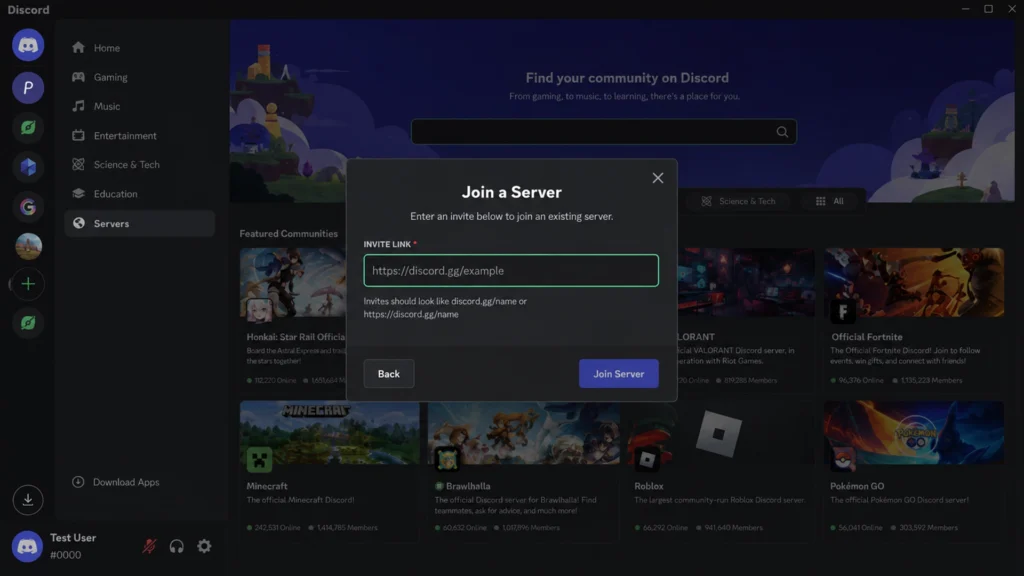The width and height of the screenshot is (1024, 576).
Task: Click the Home house icon in sidebar
Action: [78, 47]
